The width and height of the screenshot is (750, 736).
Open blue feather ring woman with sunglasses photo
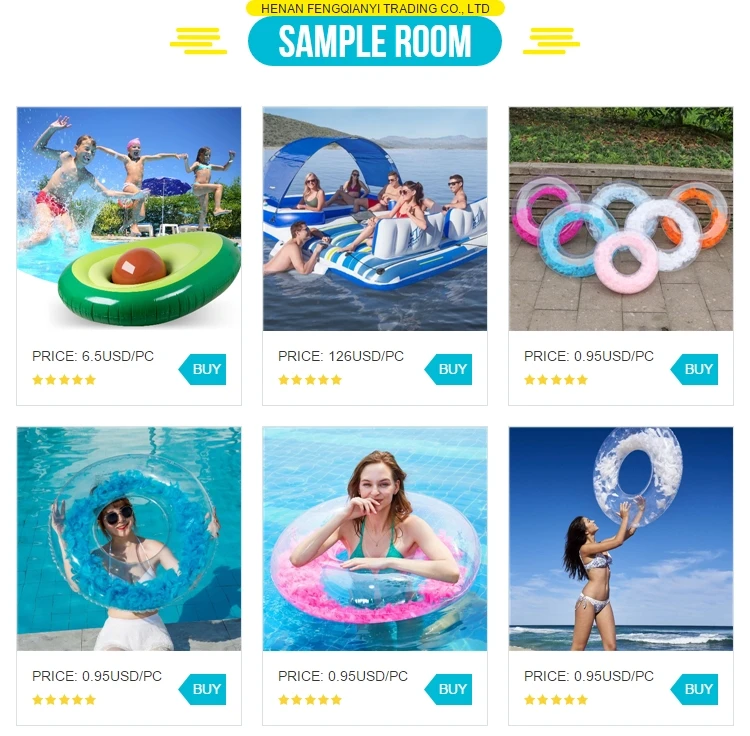pyautogui.click(x=129, y=539)
